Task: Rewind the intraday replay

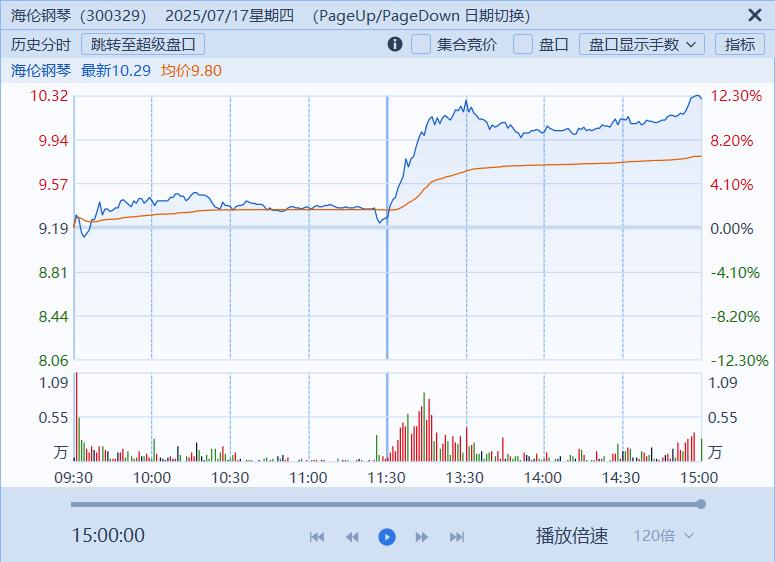Action: coord(352,537)
